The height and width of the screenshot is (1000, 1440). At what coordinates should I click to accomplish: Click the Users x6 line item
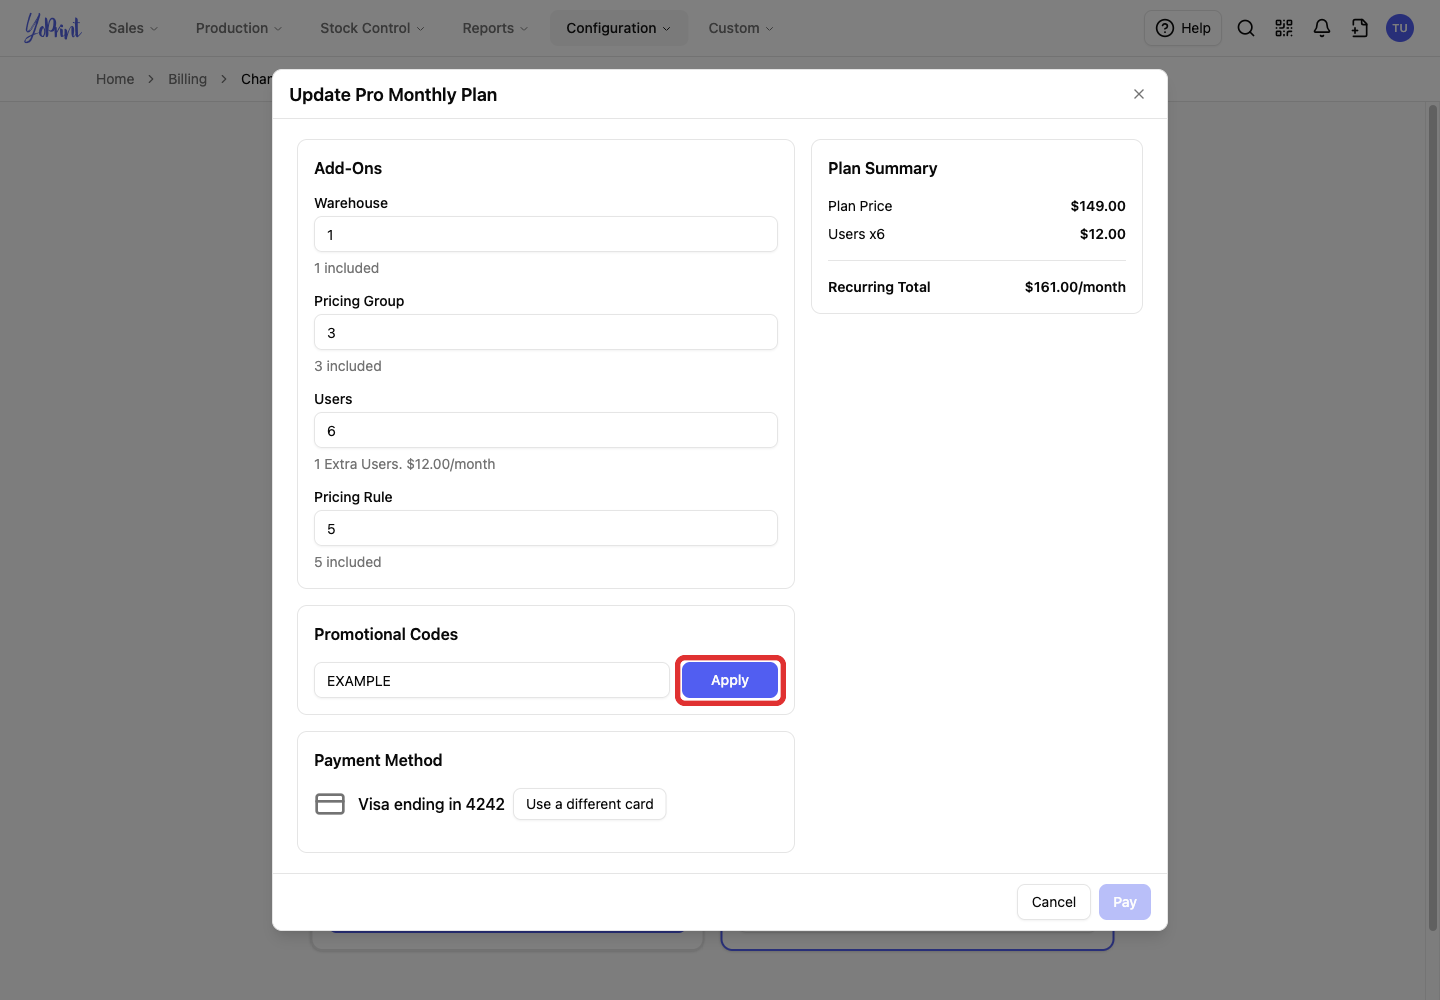click(977, 234)
